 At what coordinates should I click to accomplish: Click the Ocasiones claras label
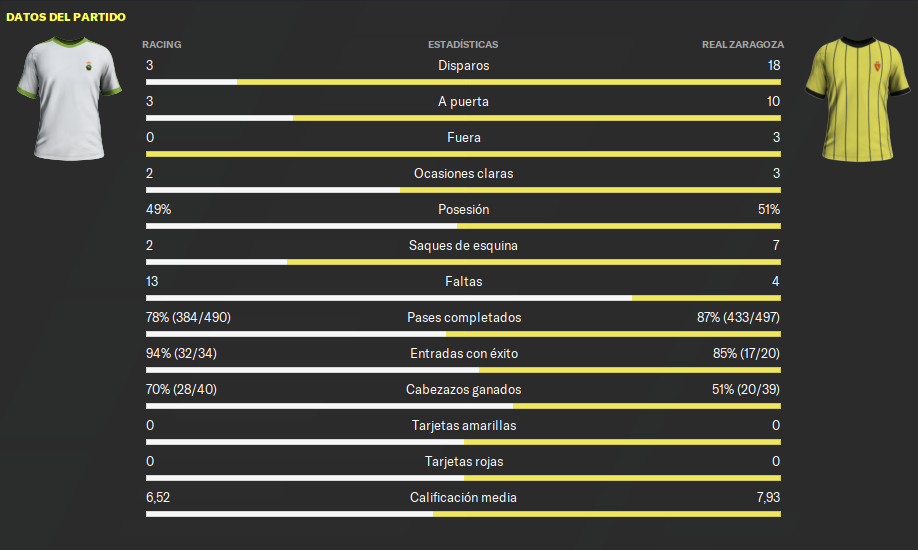click(x=463, y=173)
